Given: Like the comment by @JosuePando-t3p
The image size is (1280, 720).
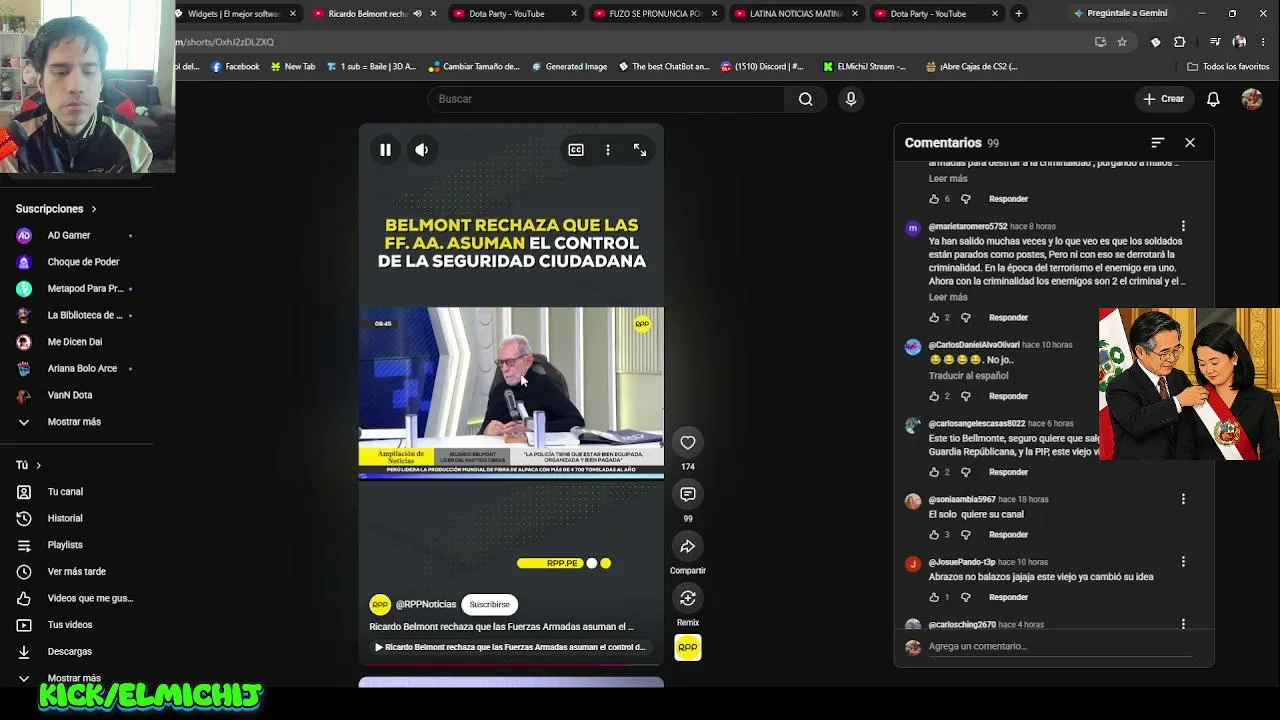Looking at the screenshot, I should coord(934,597).
